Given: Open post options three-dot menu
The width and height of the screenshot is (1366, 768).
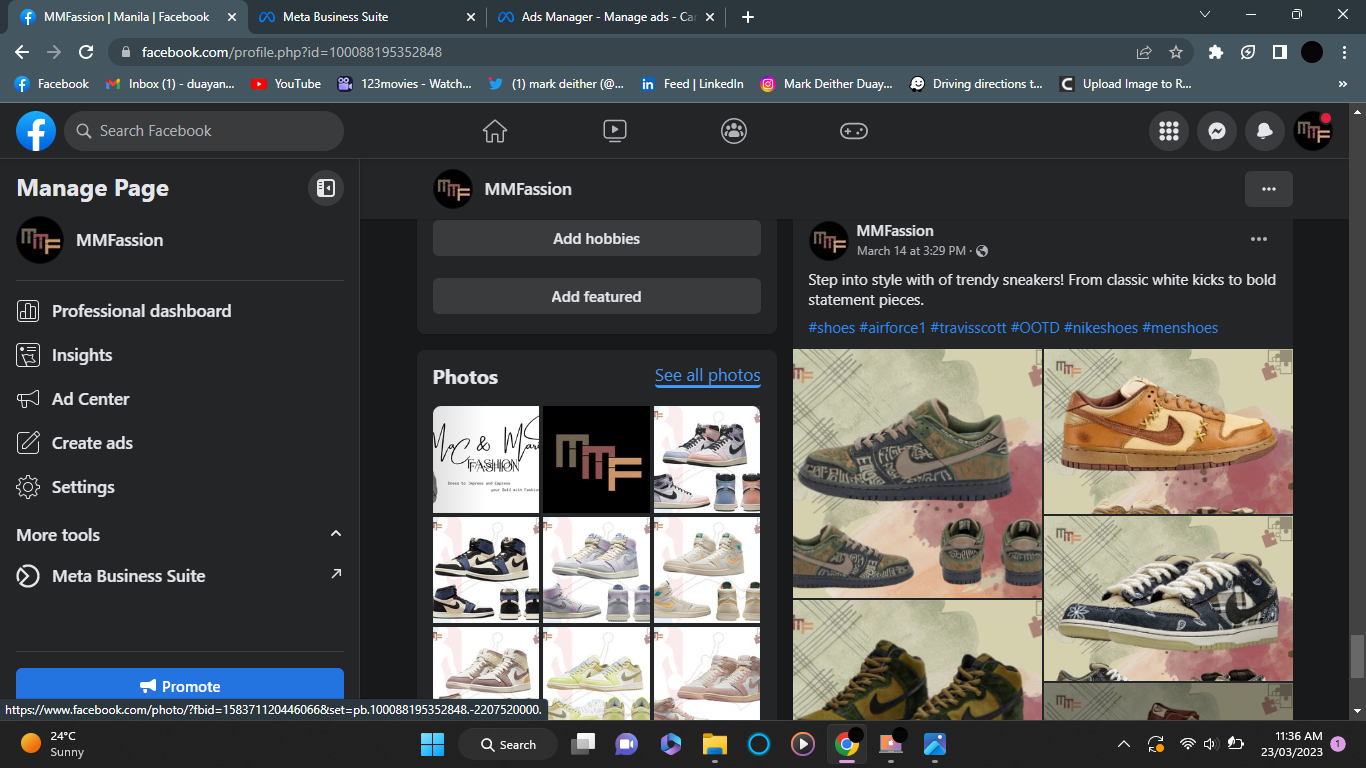Looking at the screenshot, I should point(1259,239).
